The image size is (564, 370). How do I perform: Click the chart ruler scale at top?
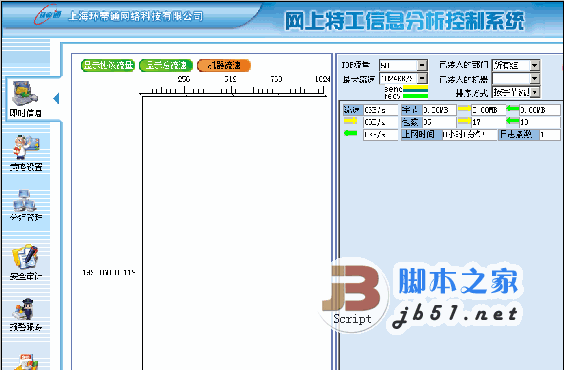tap(233, 86)
